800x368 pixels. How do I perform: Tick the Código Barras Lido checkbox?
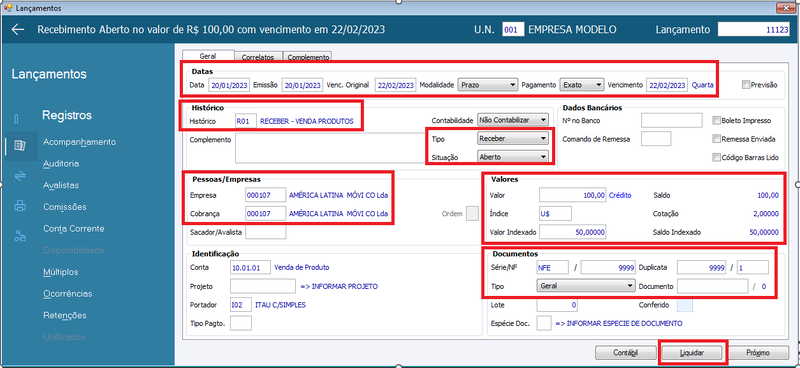pos(717,157)
